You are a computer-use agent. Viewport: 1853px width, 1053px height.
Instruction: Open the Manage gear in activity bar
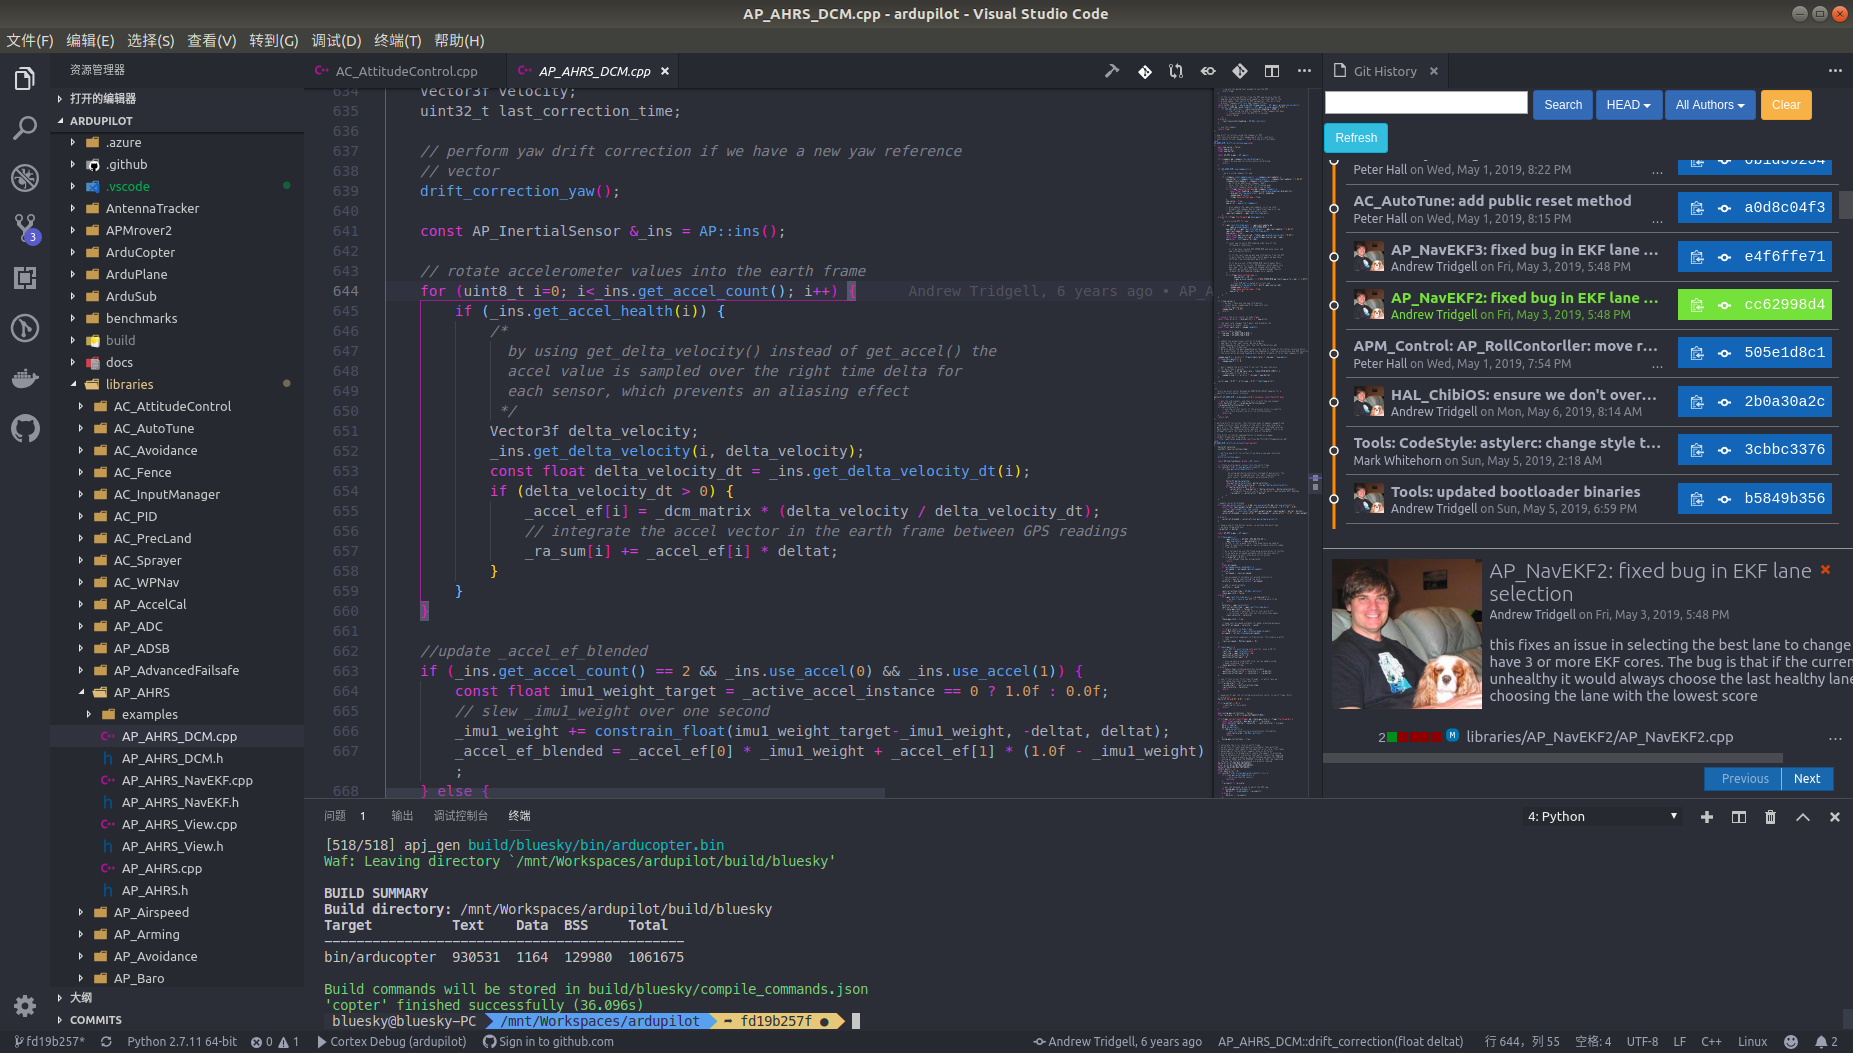25,1005
